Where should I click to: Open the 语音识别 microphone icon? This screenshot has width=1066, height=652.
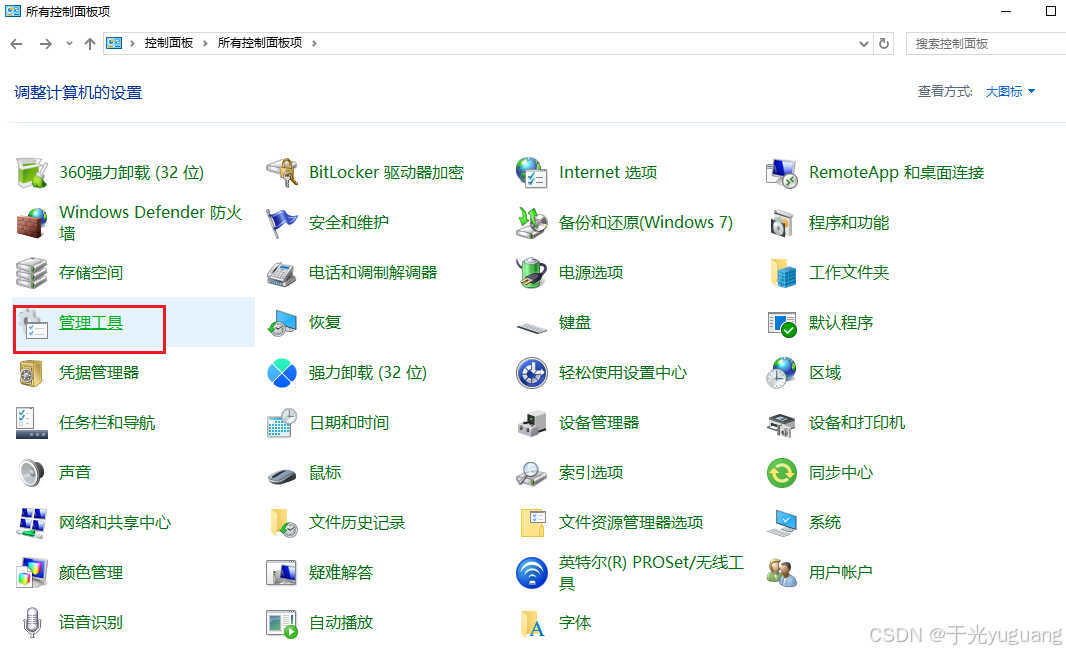(32, 623)
